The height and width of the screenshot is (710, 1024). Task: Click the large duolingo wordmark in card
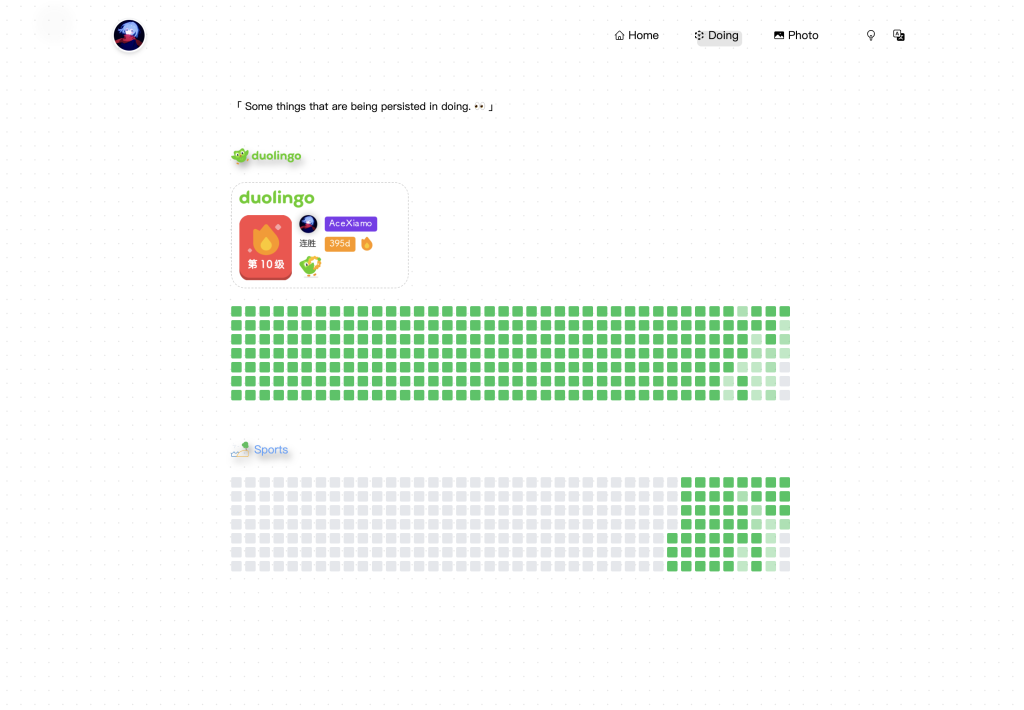[x=277, y=198]
